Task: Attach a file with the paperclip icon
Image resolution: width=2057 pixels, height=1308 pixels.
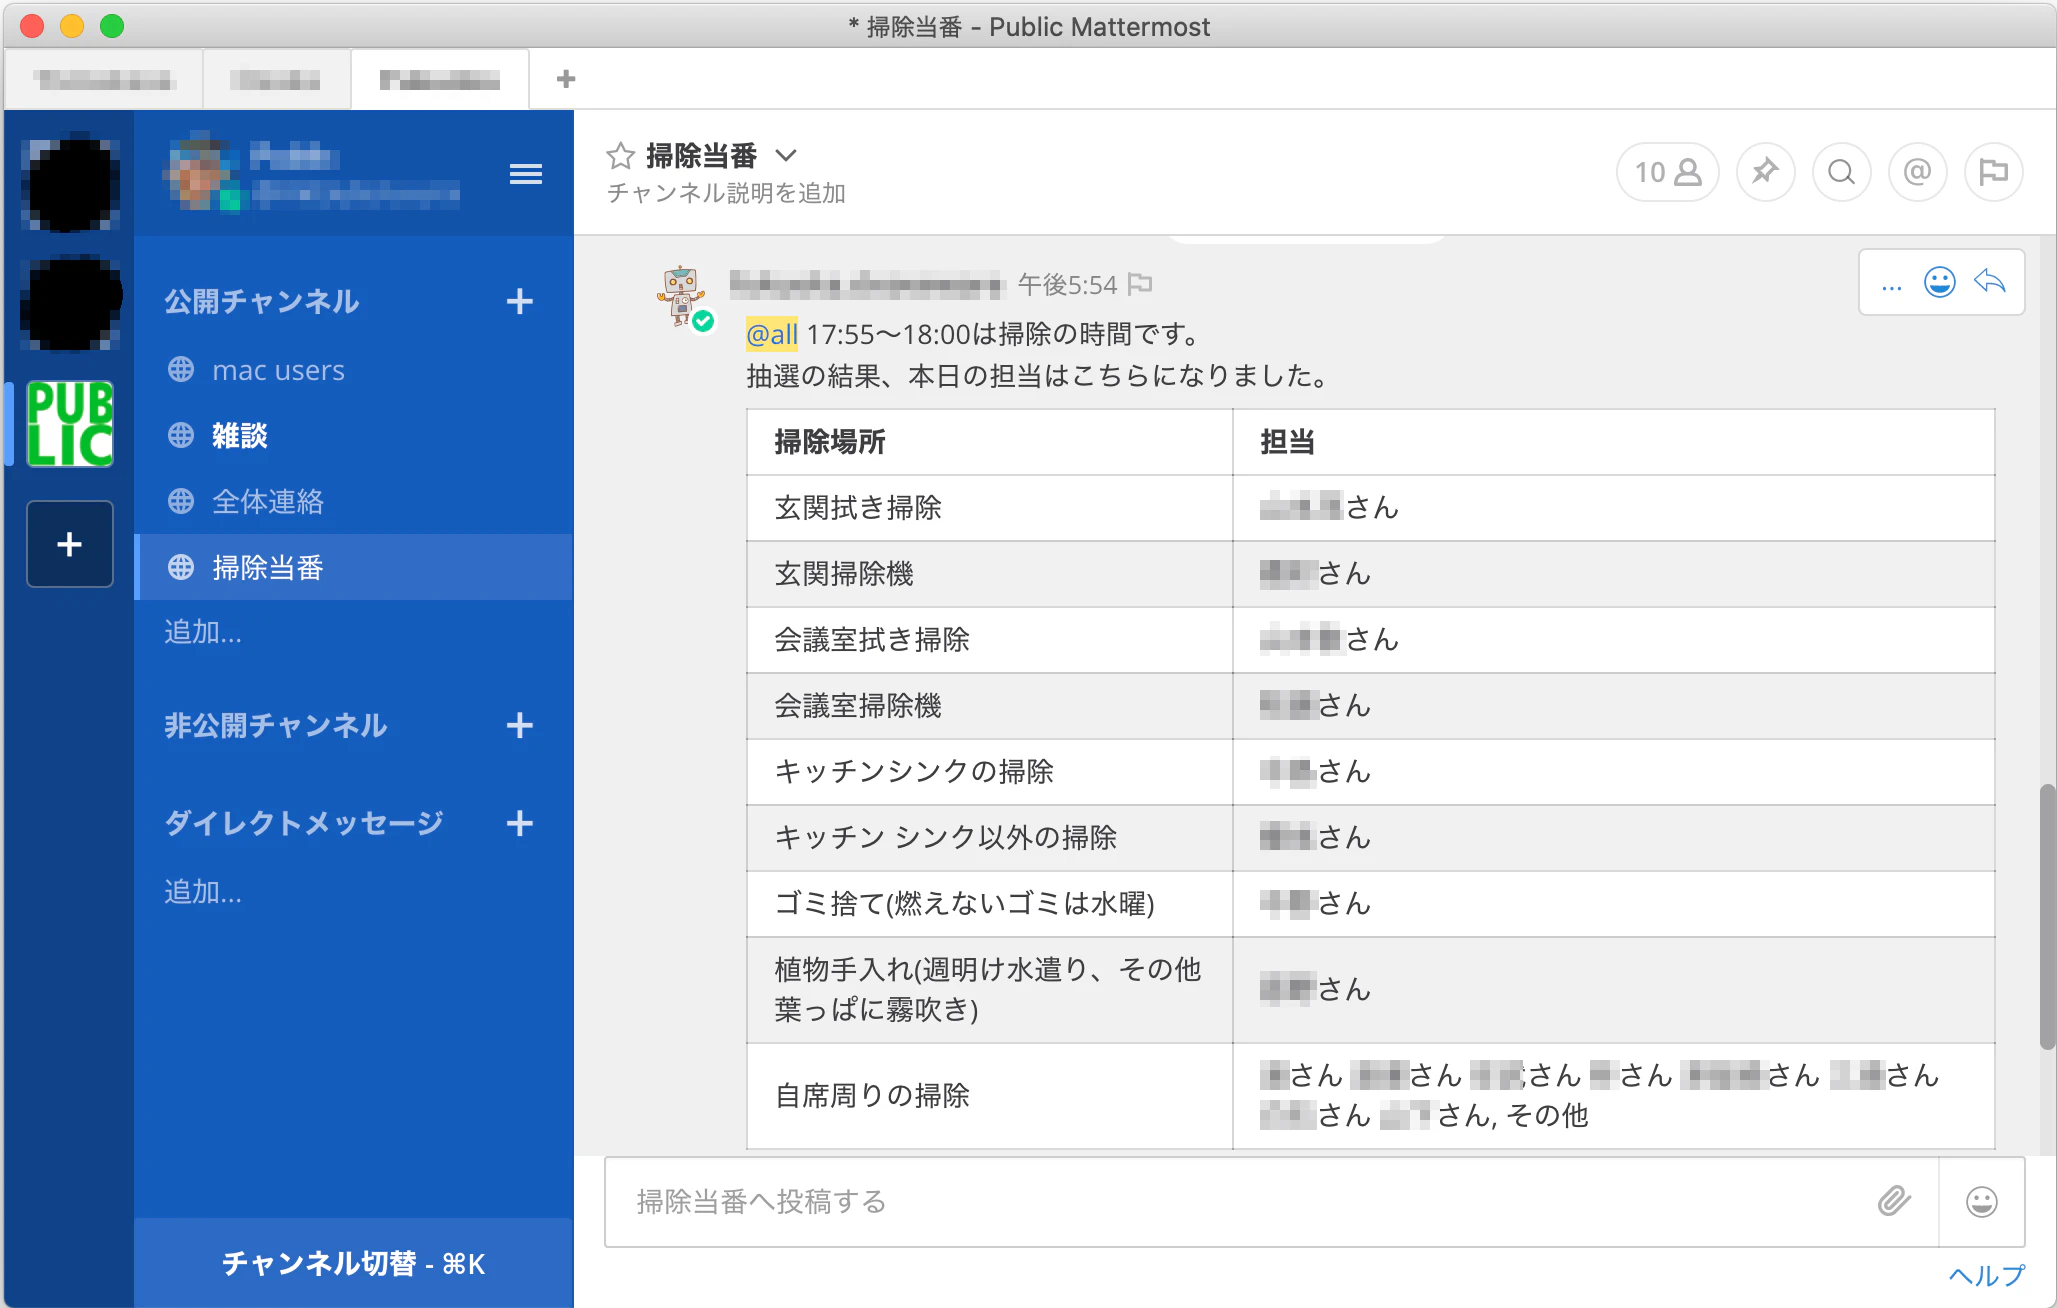Action: tap(1894, 1202)
